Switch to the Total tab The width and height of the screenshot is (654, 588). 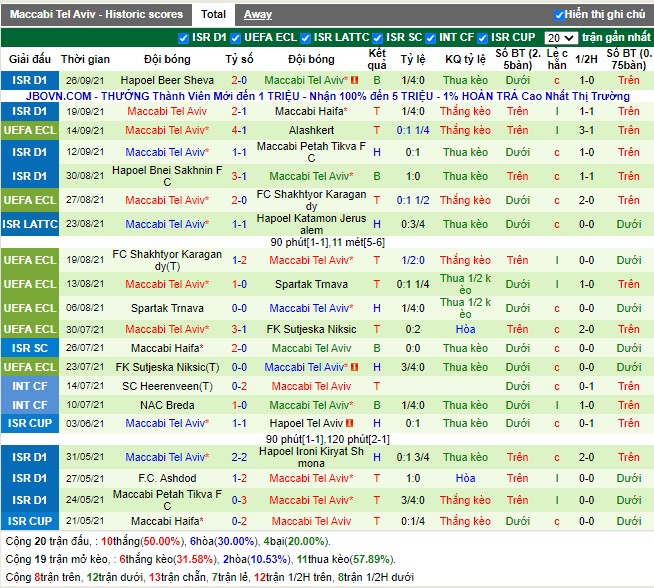(x=213, y=15)
